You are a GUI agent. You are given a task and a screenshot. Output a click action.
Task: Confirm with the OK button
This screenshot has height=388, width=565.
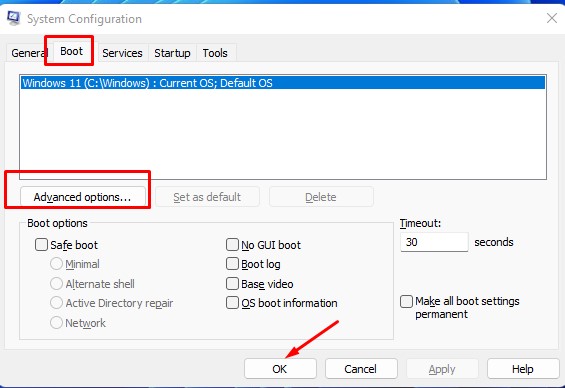(x=280, y=369)
